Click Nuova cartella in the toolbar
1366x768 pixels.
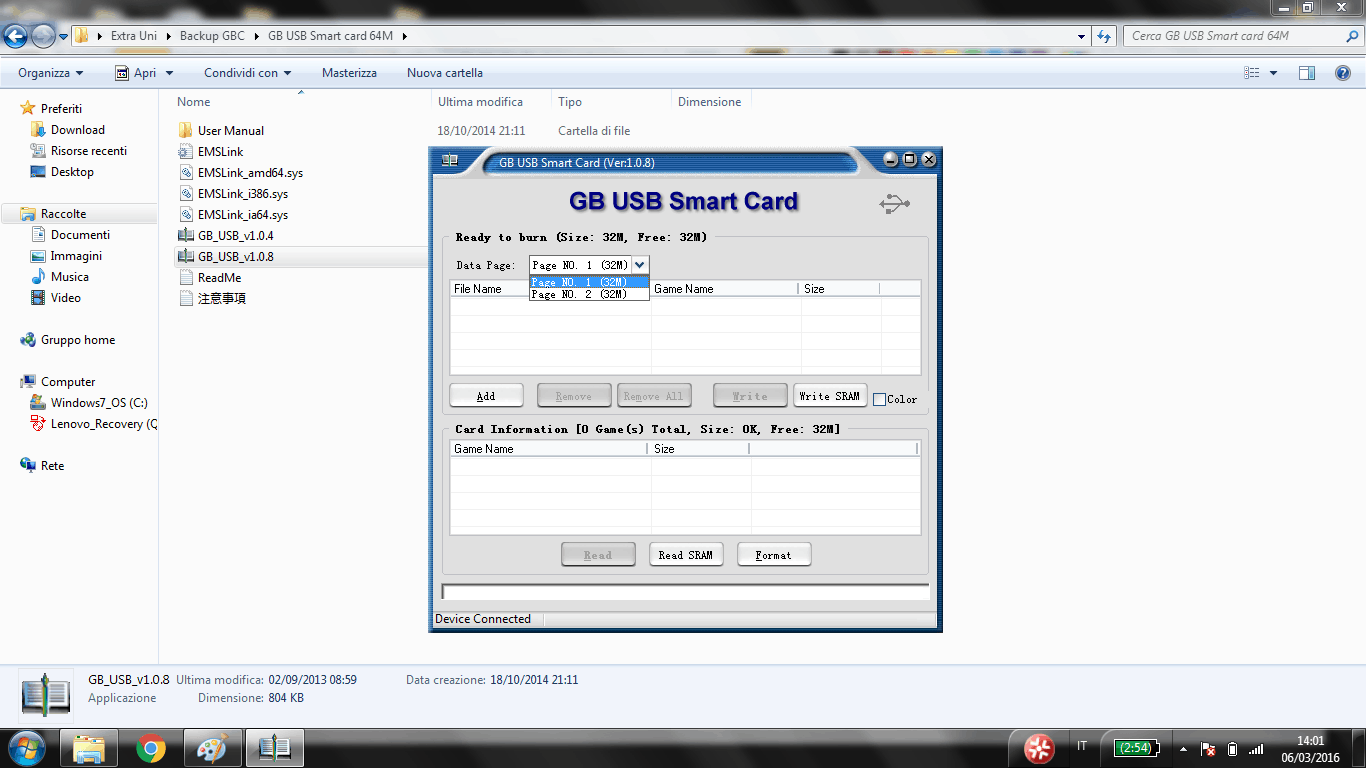coord(445,73)
